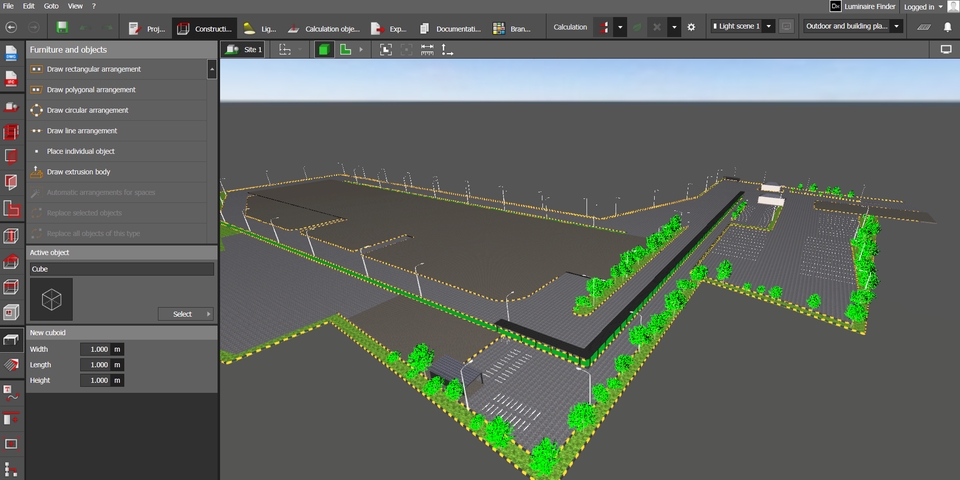Open the Logged in account dropdown
The height and width of the screenshot is (480, 960).
923,6
